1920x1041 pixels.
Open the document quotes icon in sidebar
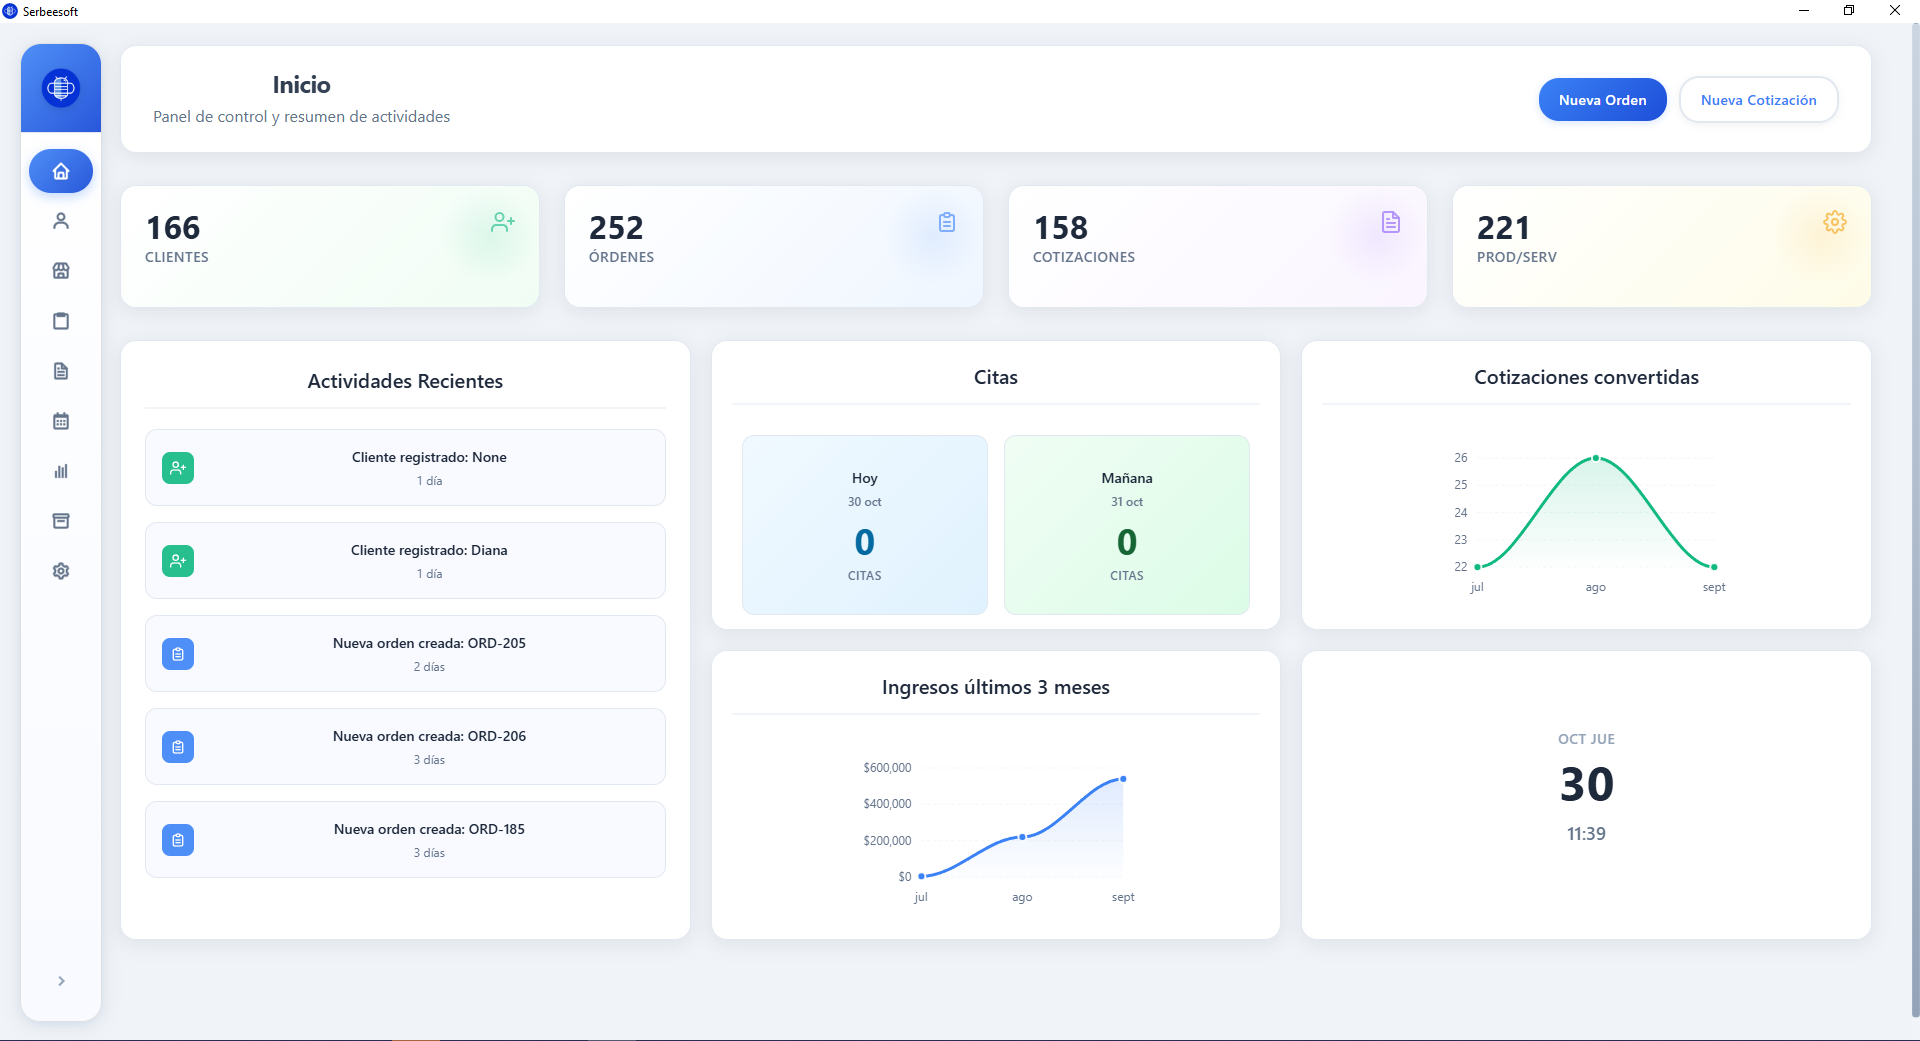pyautogui.click(x=61, y=371)
